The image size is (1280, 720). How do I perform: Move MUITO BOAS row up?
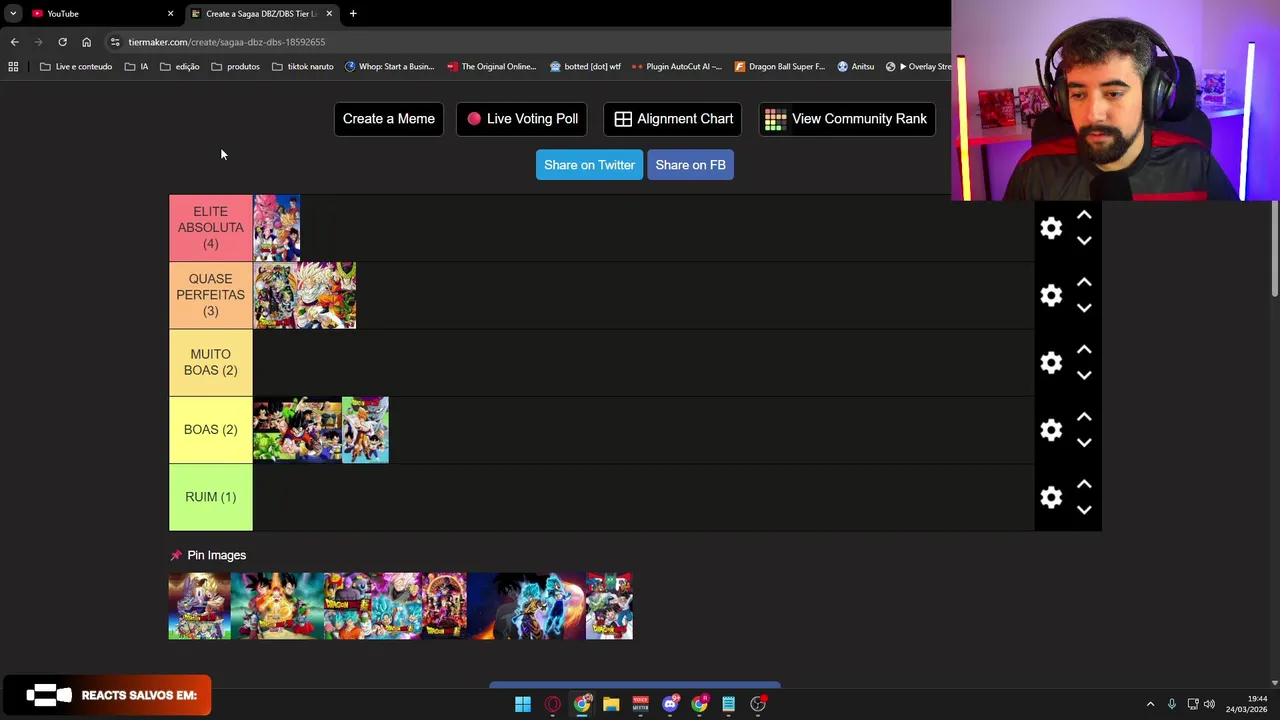1084,350
